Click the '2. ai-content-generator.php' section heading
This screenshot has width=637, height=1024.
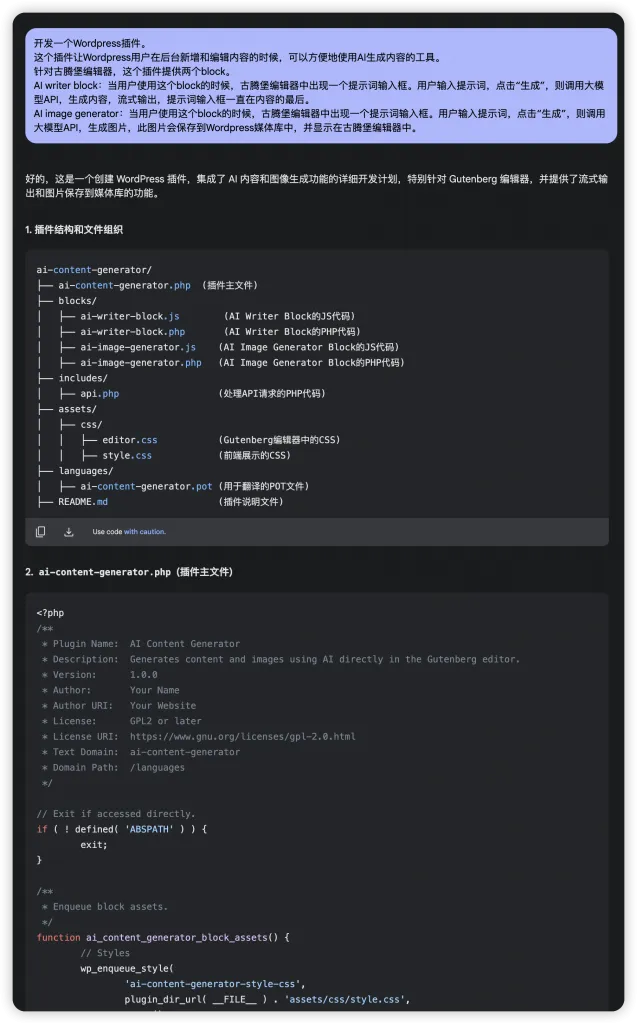[129, 572]
